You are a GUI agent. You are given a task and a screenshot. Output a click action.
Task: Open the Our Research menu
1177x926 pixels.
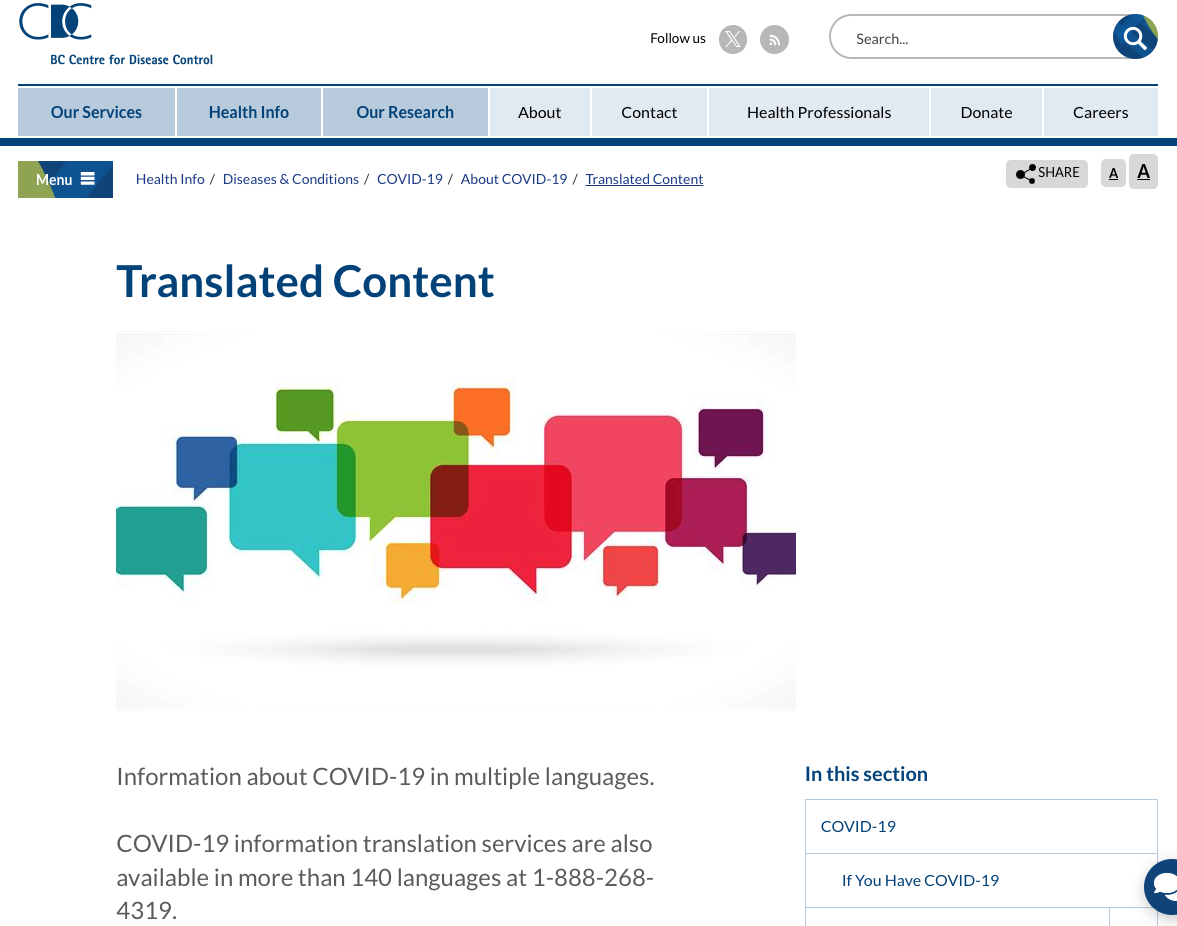pos(405,112)
